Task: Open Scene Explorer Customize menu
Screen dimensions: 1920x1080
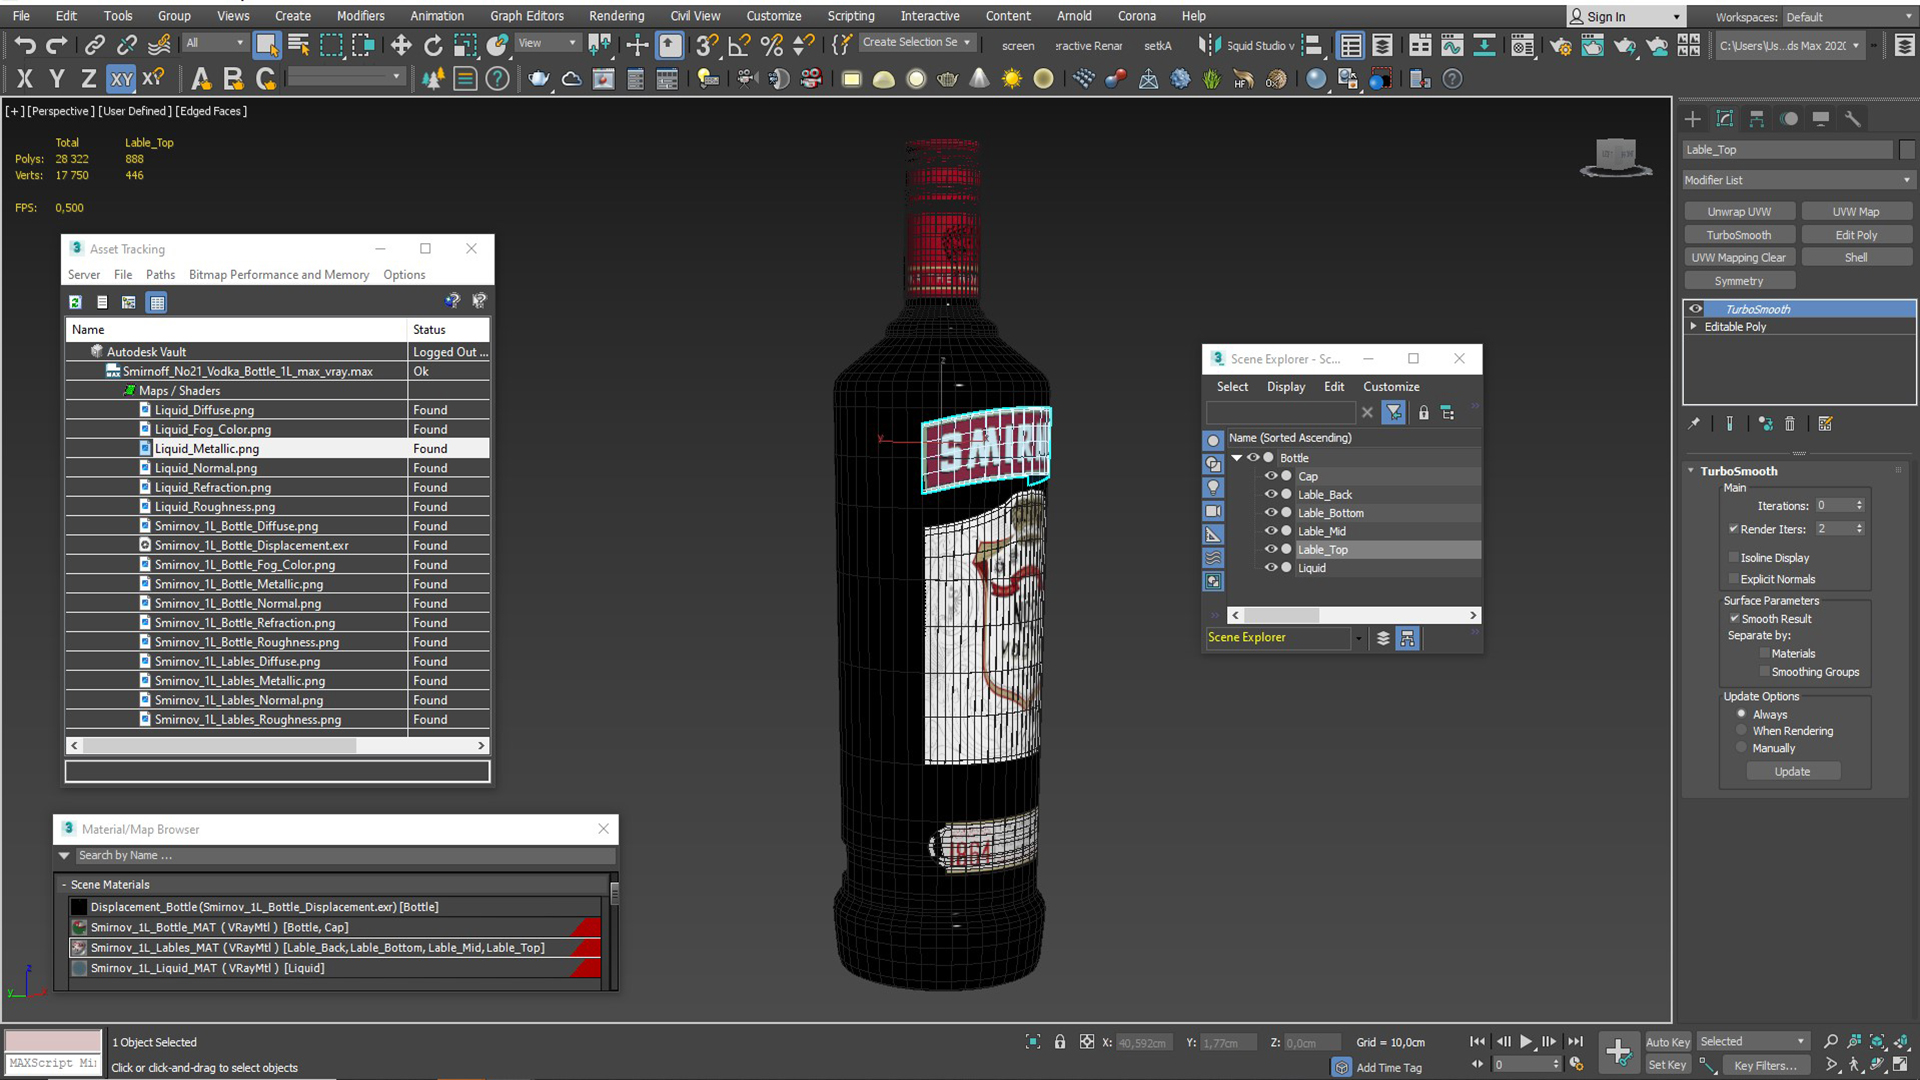Action: click(x=1391, y=387)
